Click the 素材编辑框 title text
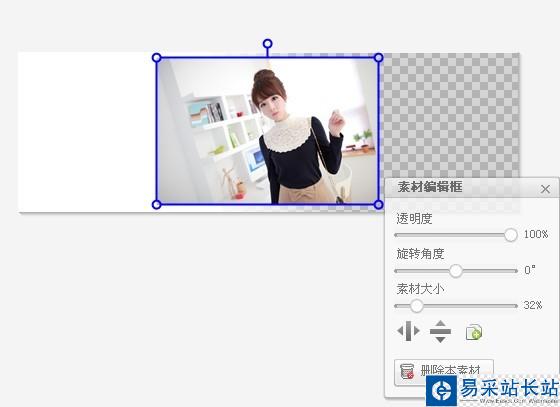560x407 pixels. pos(430,187)
